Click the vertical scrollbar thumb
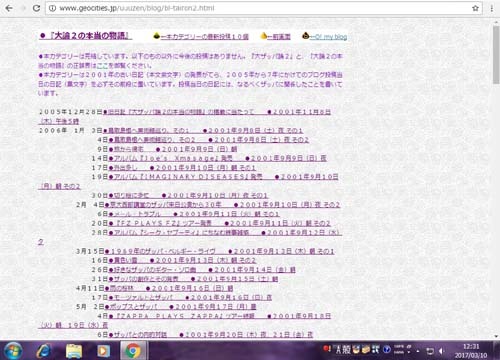Screen dimensions: 500x360 (x=496, y=55)
